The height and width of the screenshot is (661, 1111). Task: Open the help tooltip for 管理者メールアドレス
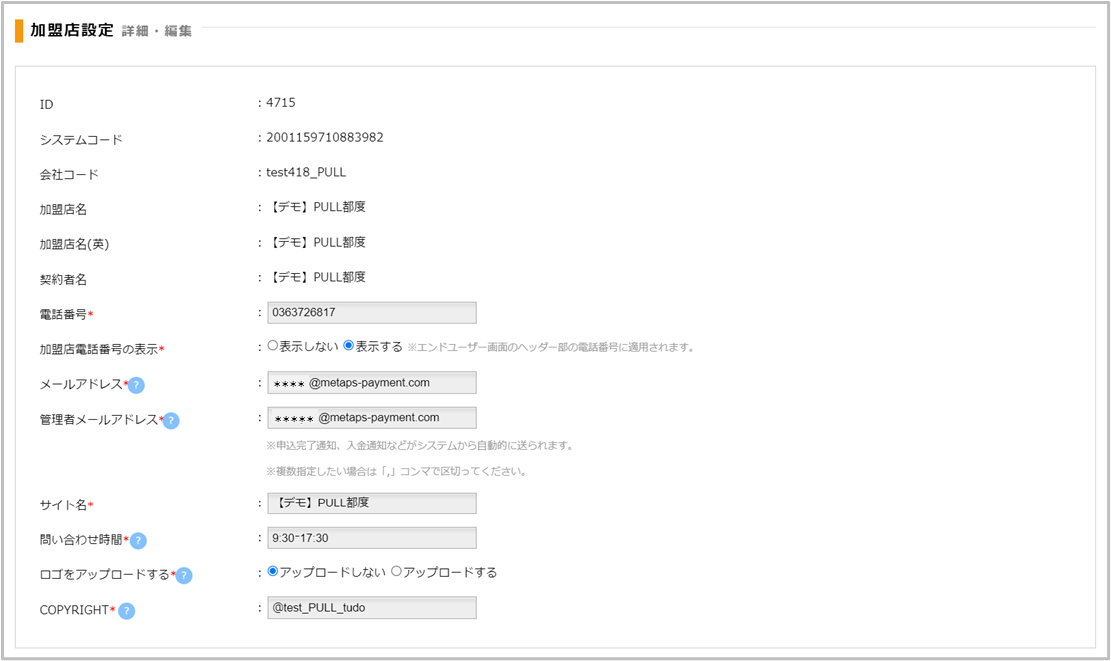click(171, 421)
